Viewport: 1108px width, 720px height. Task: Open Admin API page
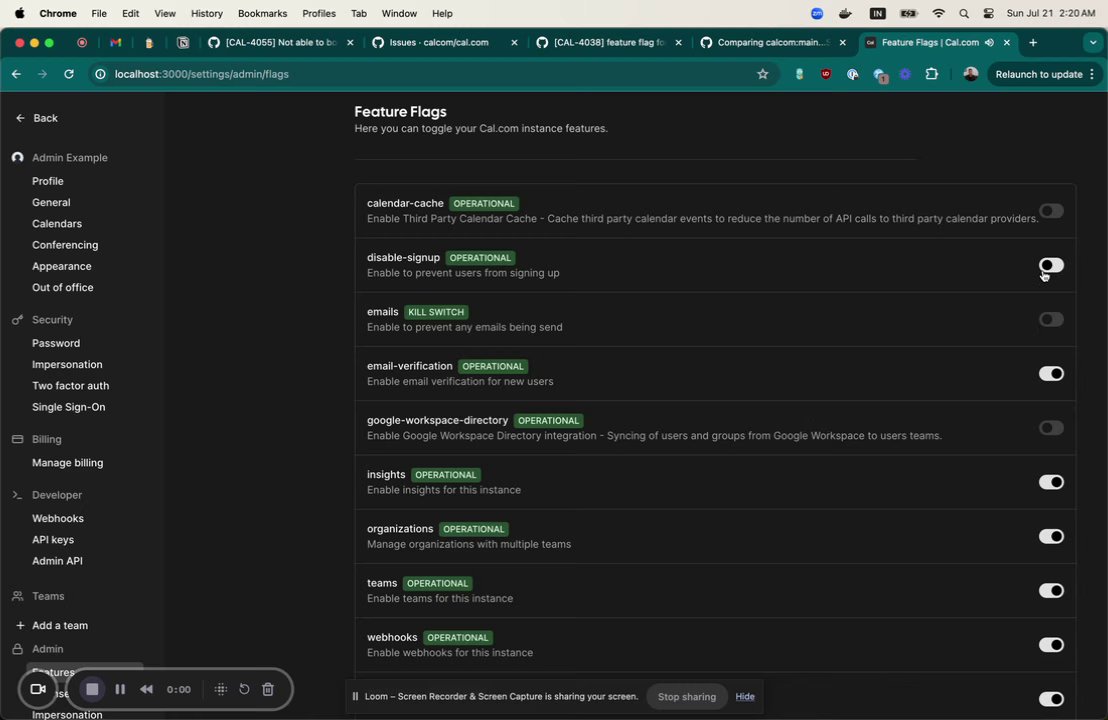[x=57, y=560]
